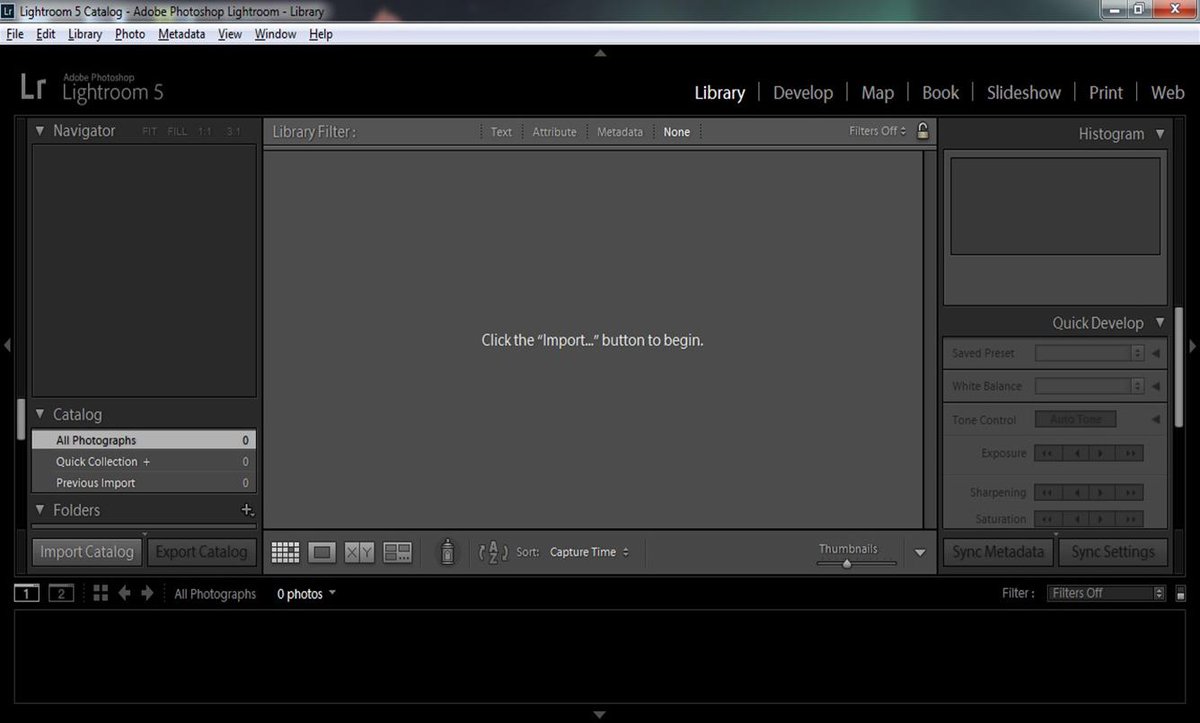Click the Auto Tone button
The image size is (1200, 723).
click(1075, 419)
